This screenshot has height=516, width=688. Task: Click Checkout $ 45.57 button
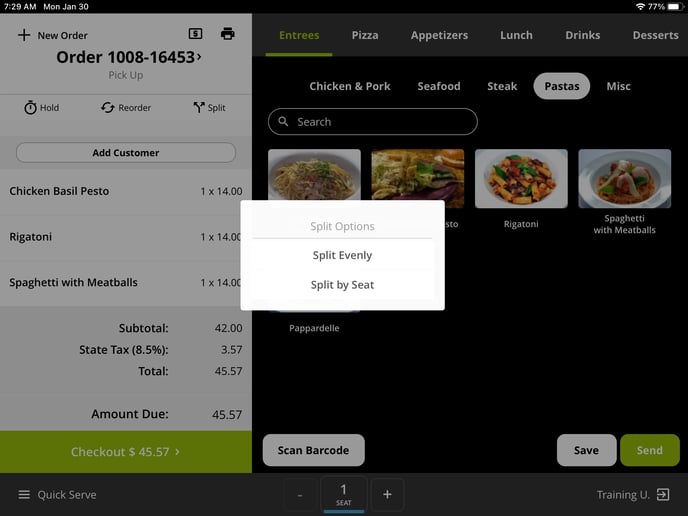(x=125, y=452)
